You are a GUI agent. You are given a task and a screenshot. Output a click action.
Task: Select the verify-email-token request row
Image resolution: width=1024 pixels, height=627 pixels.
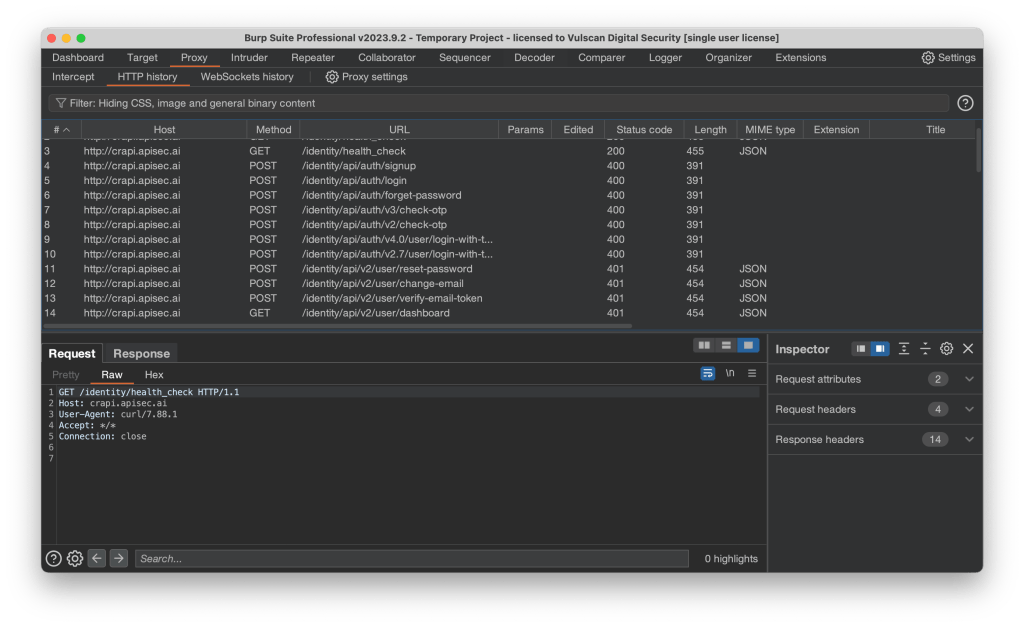click(x=509, y=298)
